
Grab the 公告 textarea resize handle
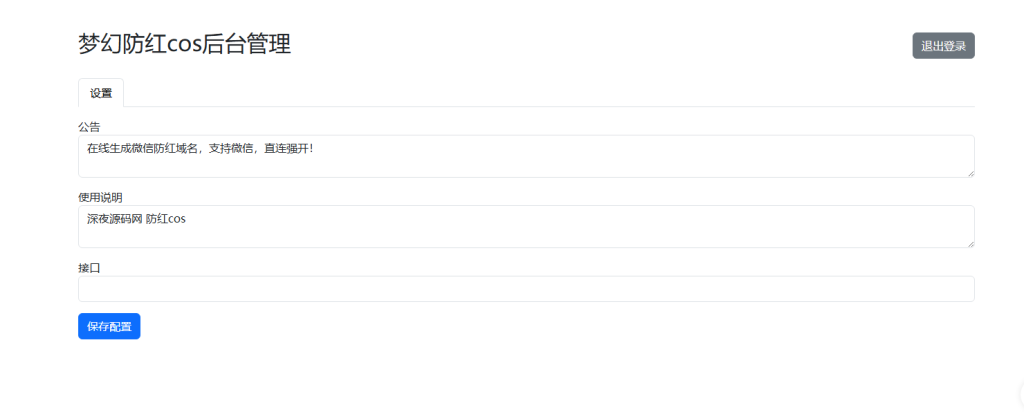(x=970, y=173)
